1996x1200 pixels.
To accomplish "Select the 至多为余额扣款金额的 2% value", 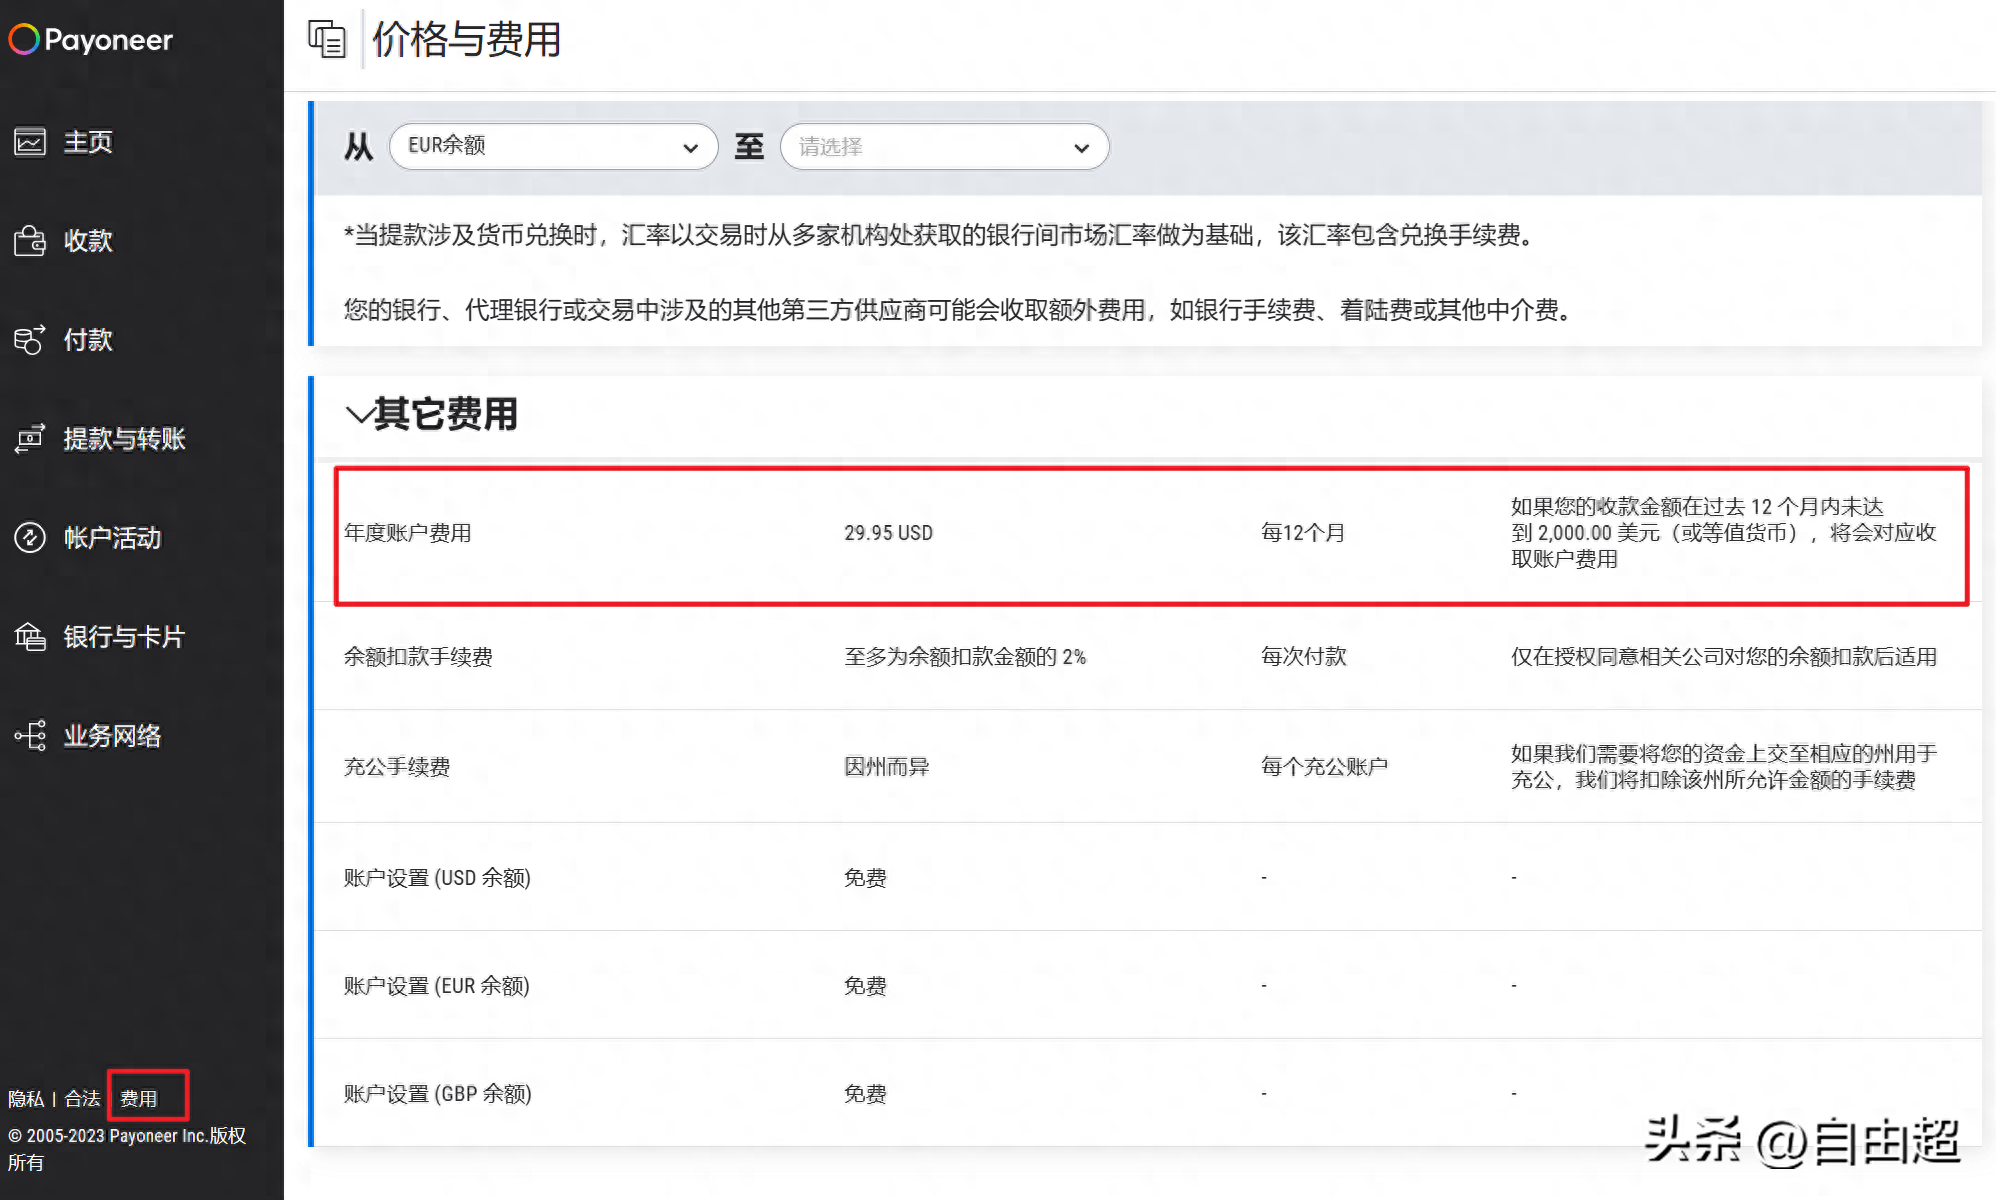I will click(965, 657).
